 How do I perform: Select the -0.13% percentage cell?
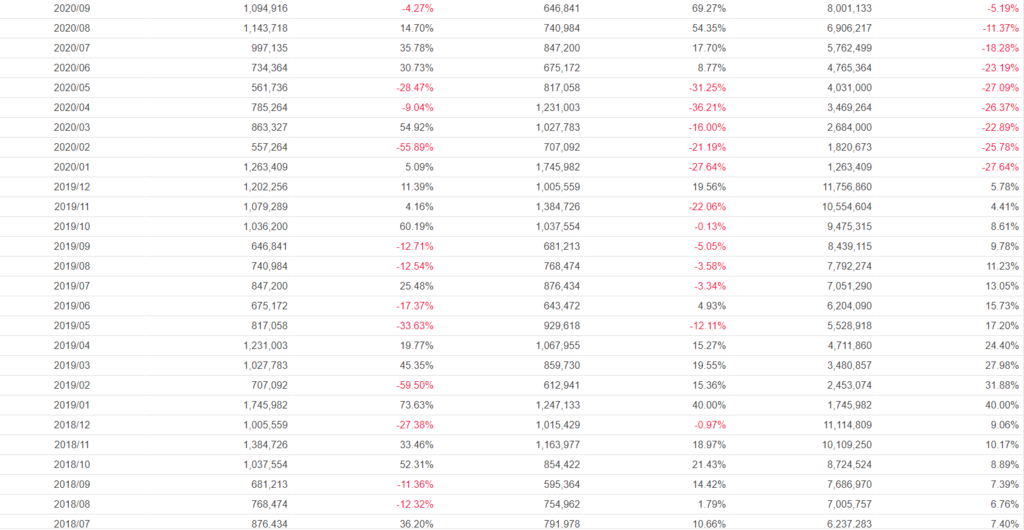coord(707,226)
